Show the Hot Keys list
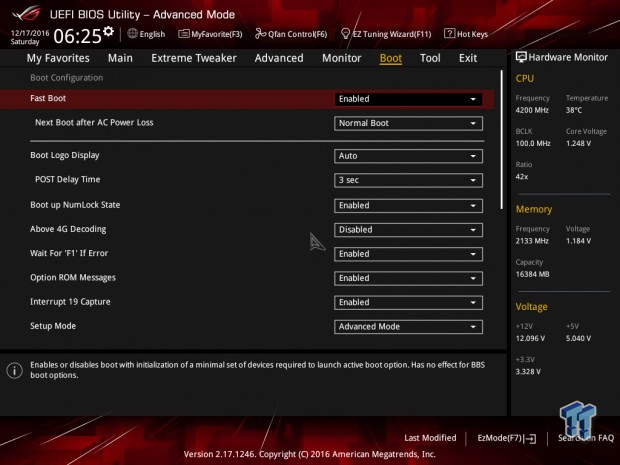The width and height of the screenshot is (620, 465). [x=466, y=34]
